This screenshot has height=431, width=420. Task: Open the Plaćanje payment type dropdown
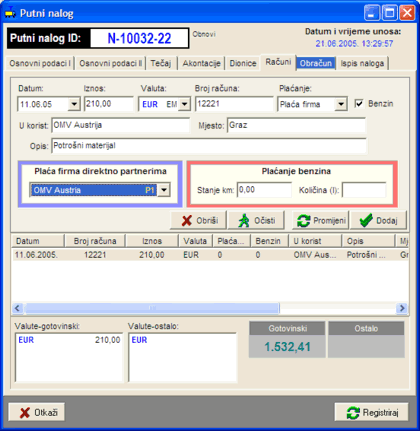[x=340, y=104]
